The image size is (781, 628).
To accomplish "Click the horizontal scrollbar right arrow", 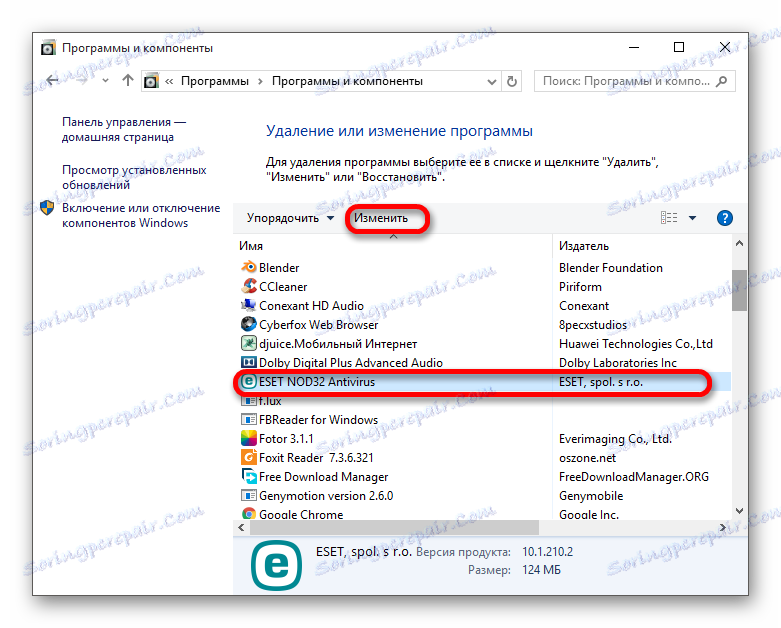I will tap(723, 527).
